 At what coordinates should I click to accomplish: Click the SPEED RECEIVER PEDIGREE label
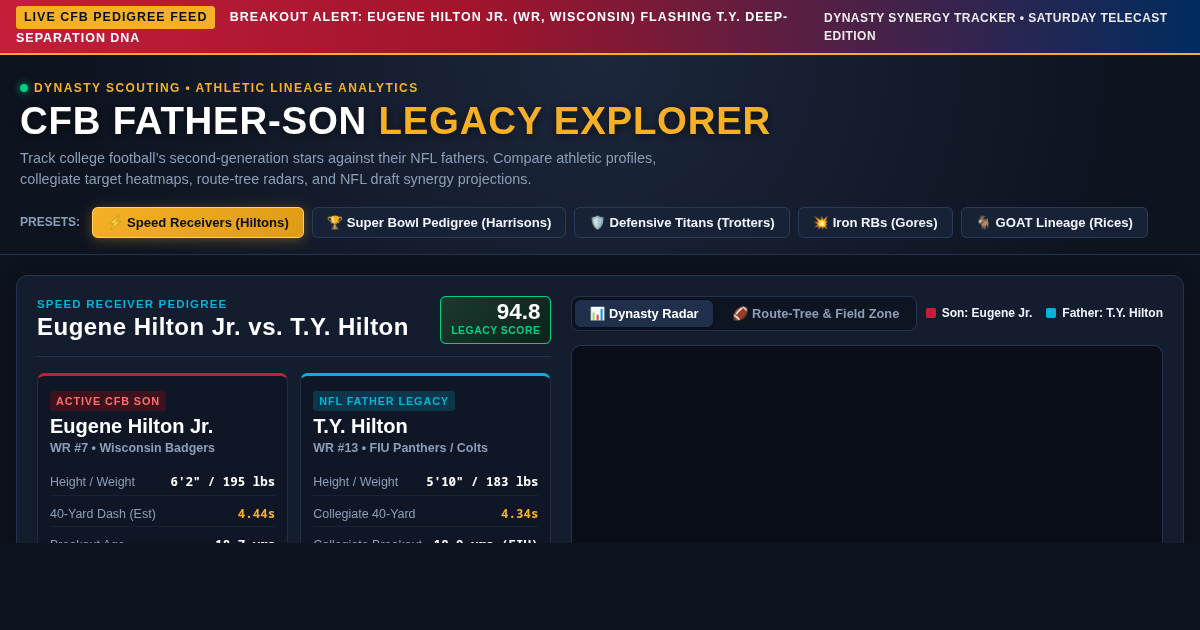(x=132, y=304)
